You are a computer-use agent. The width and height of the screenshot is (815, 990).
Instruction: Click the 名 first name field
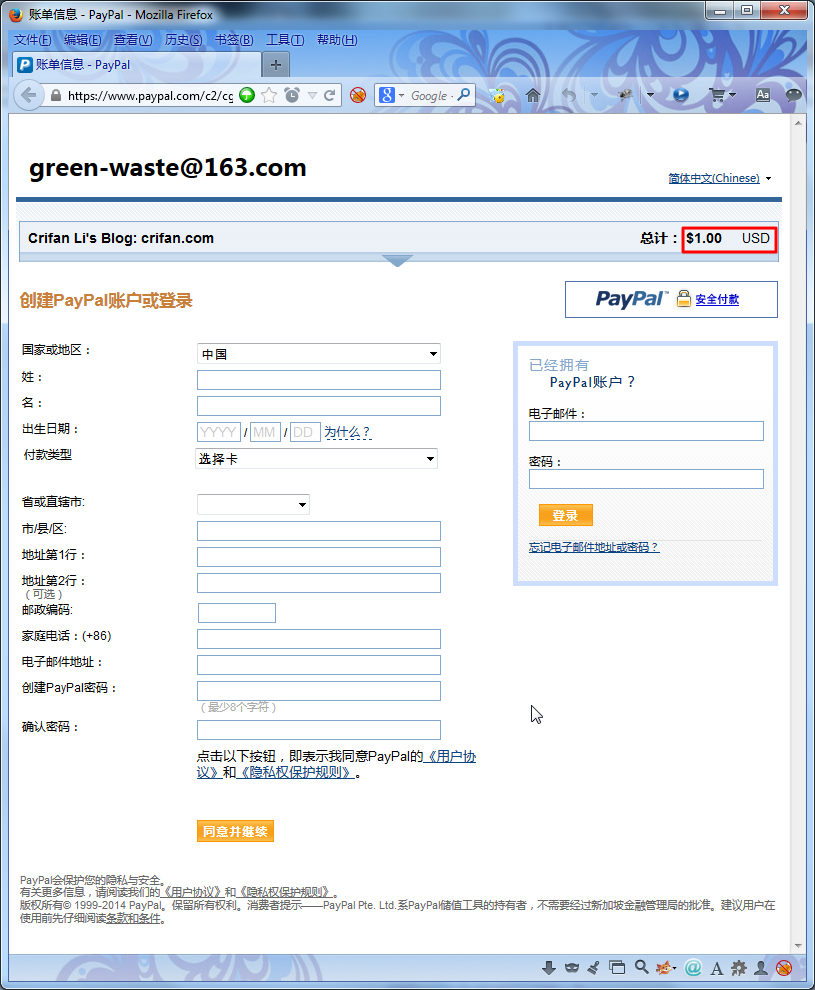pyautogui.click(x=319, y=406)
